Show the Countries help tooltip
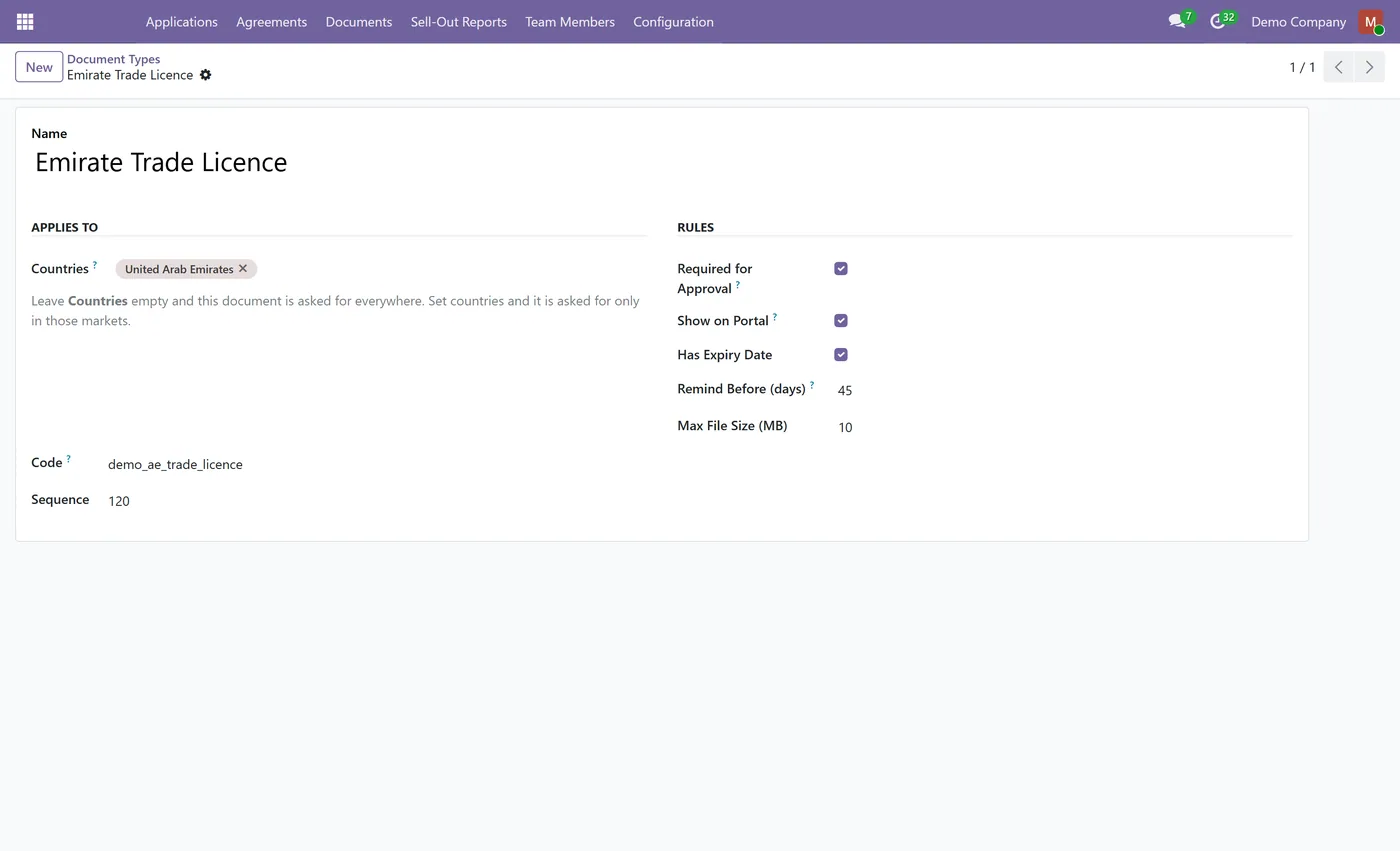The height and width of the screenshot is (851, 1400). pyautogui.click(x=95, y=265)
